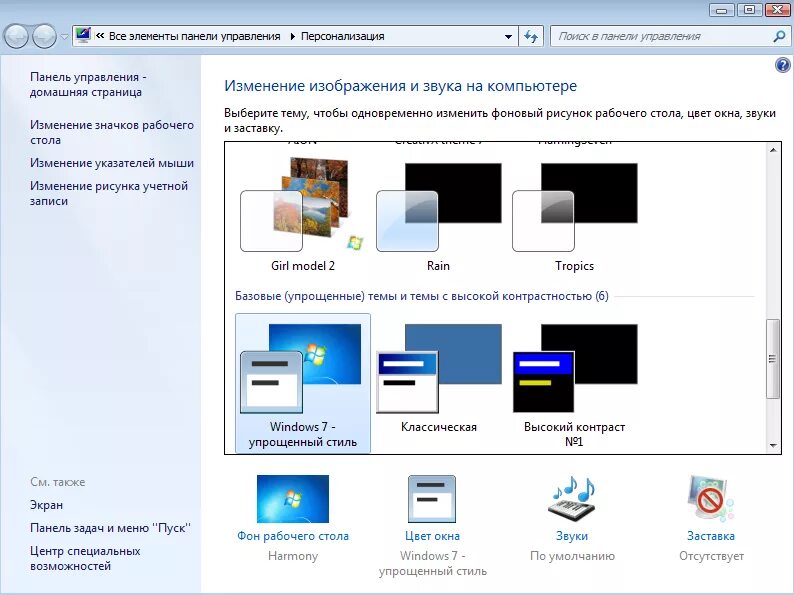Image resolution: width=794 pixels, height=595 pixels.
Task: Select the 'Girl model 2' theme
Action: [x=303, y=214]
